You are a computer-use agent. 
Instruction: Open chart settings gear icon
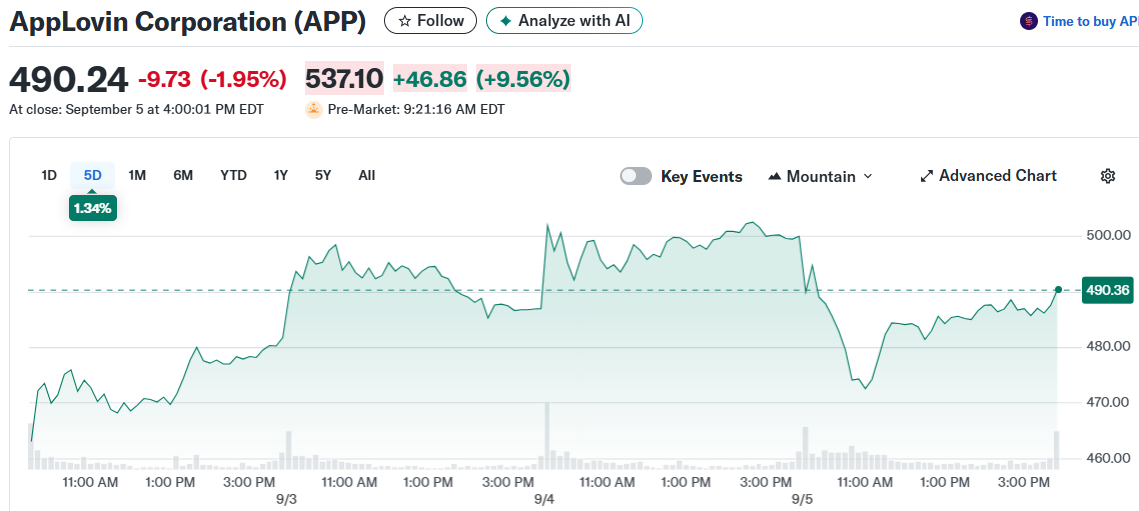coord(1108,176)
